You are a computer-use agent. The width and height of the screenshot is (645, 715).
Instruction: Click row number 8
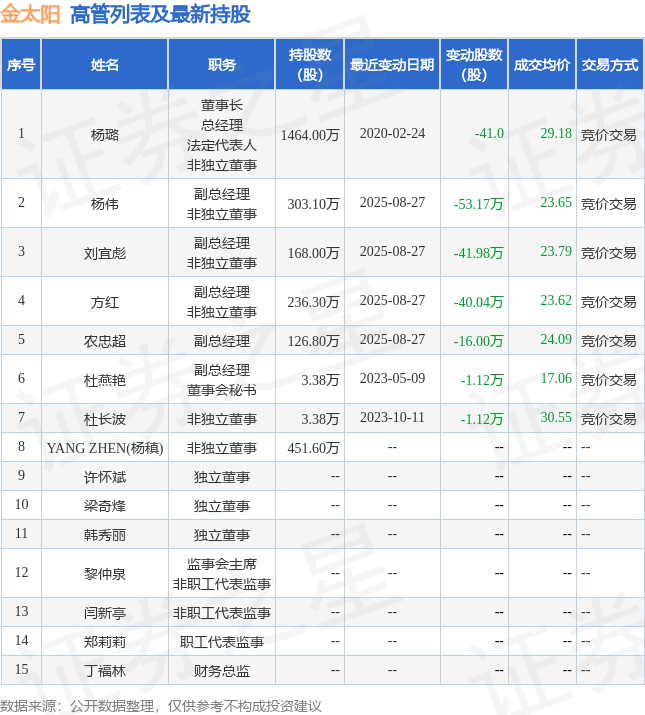pyautogui.click(x=21, y=446)
